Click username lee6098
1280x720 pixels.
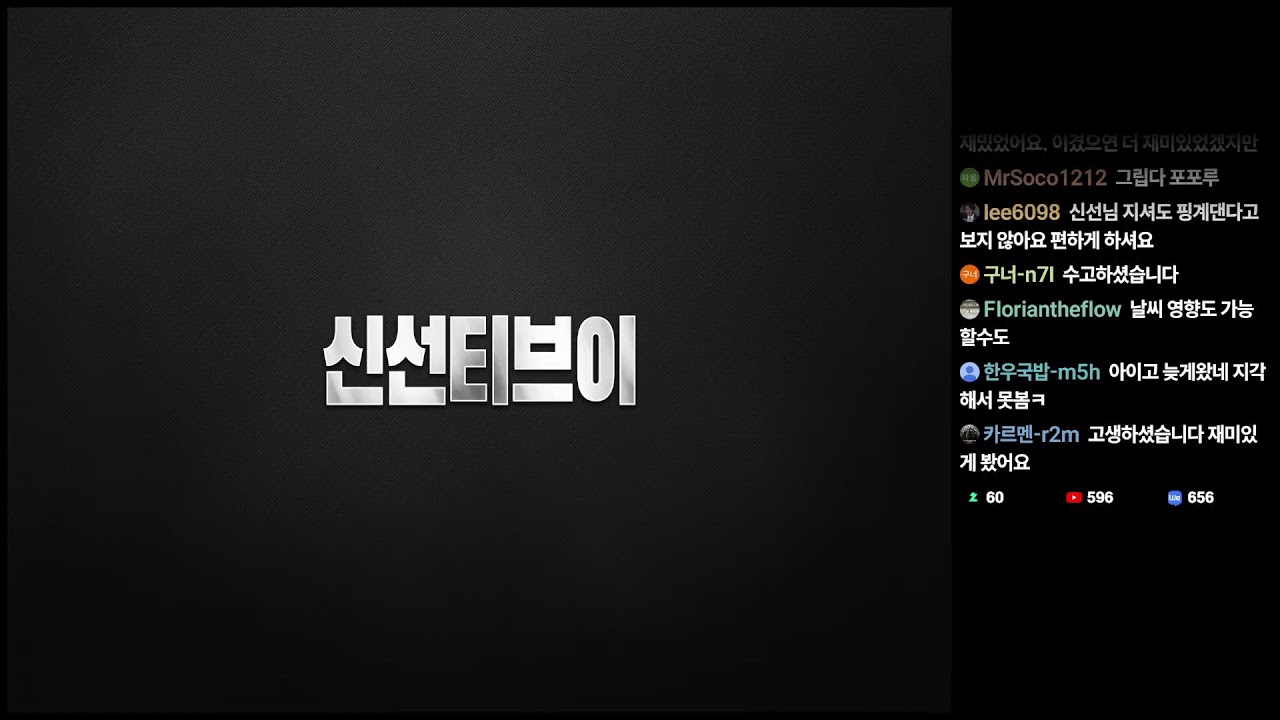tap(1021, 212)
